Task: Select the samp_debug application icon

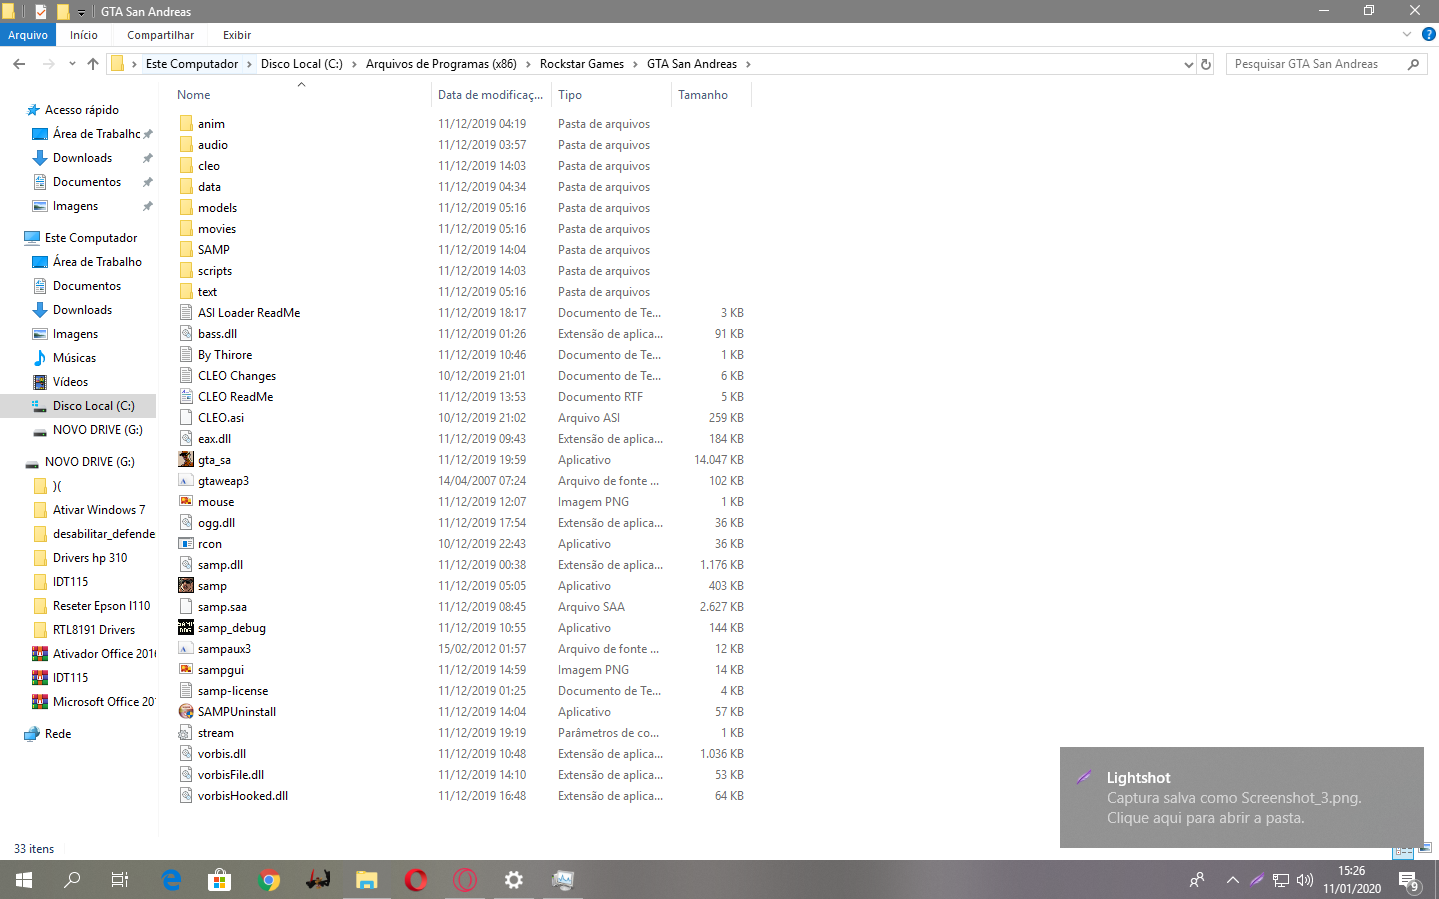Action: (x=186, y=628)
